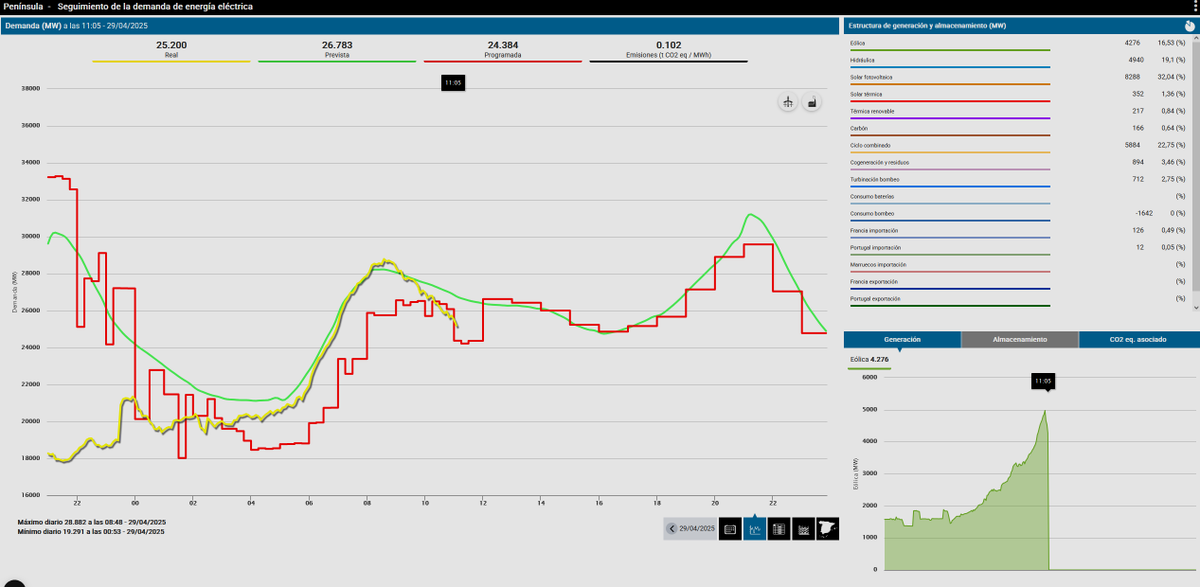Select the demand line graph view icon
The width and height of the screenshot is (1200, 587).
755,529
